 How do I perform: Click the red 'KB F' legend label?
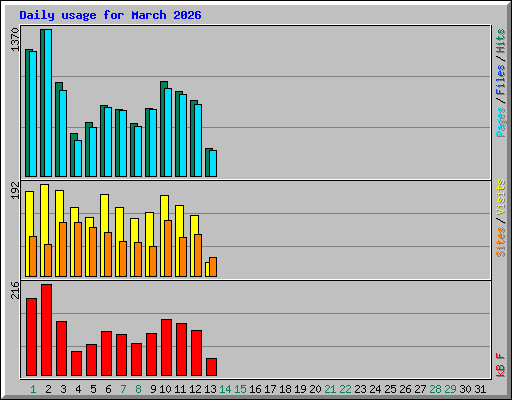coord(501,365)
